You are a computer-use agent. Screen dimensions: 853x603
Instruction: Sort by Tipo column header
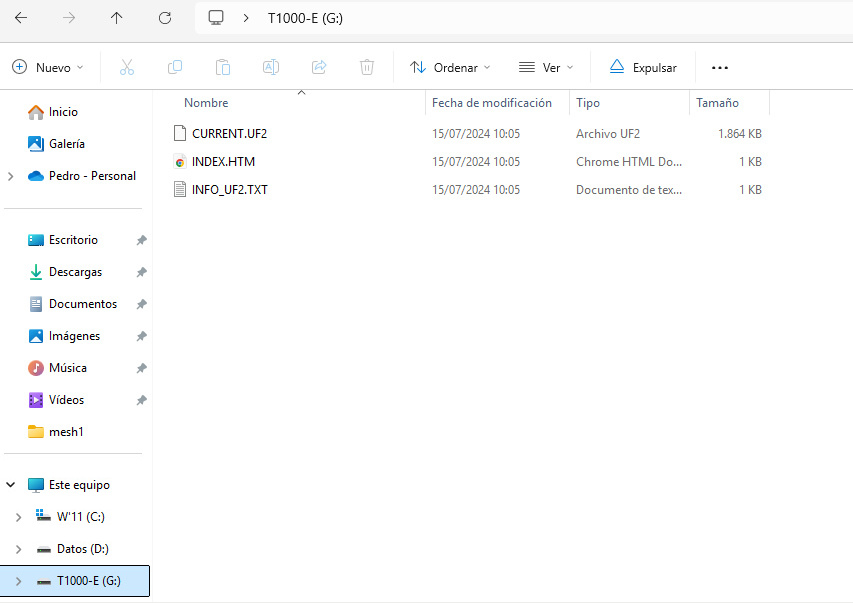click(588, 103)
